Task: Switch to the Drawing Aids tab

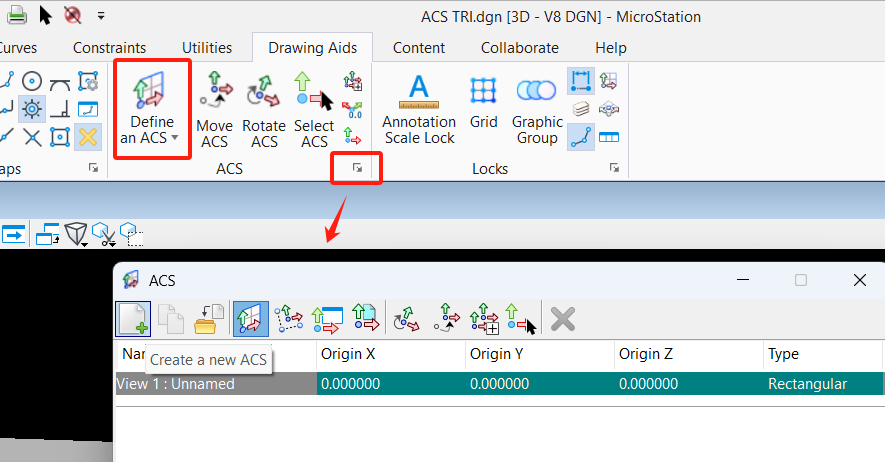Action: tap(312, 48)
